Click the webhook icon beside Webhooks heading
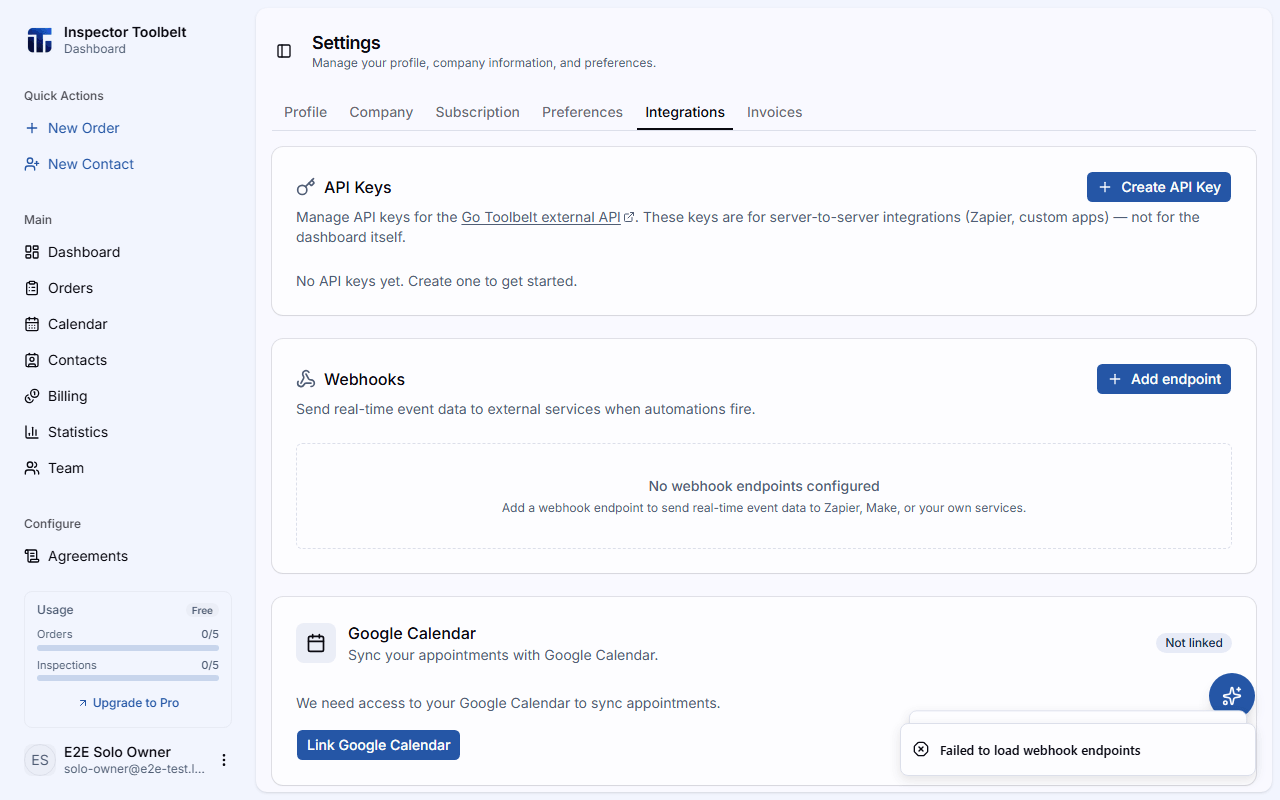Viewport: 1280px width, 800px height. 306,379
